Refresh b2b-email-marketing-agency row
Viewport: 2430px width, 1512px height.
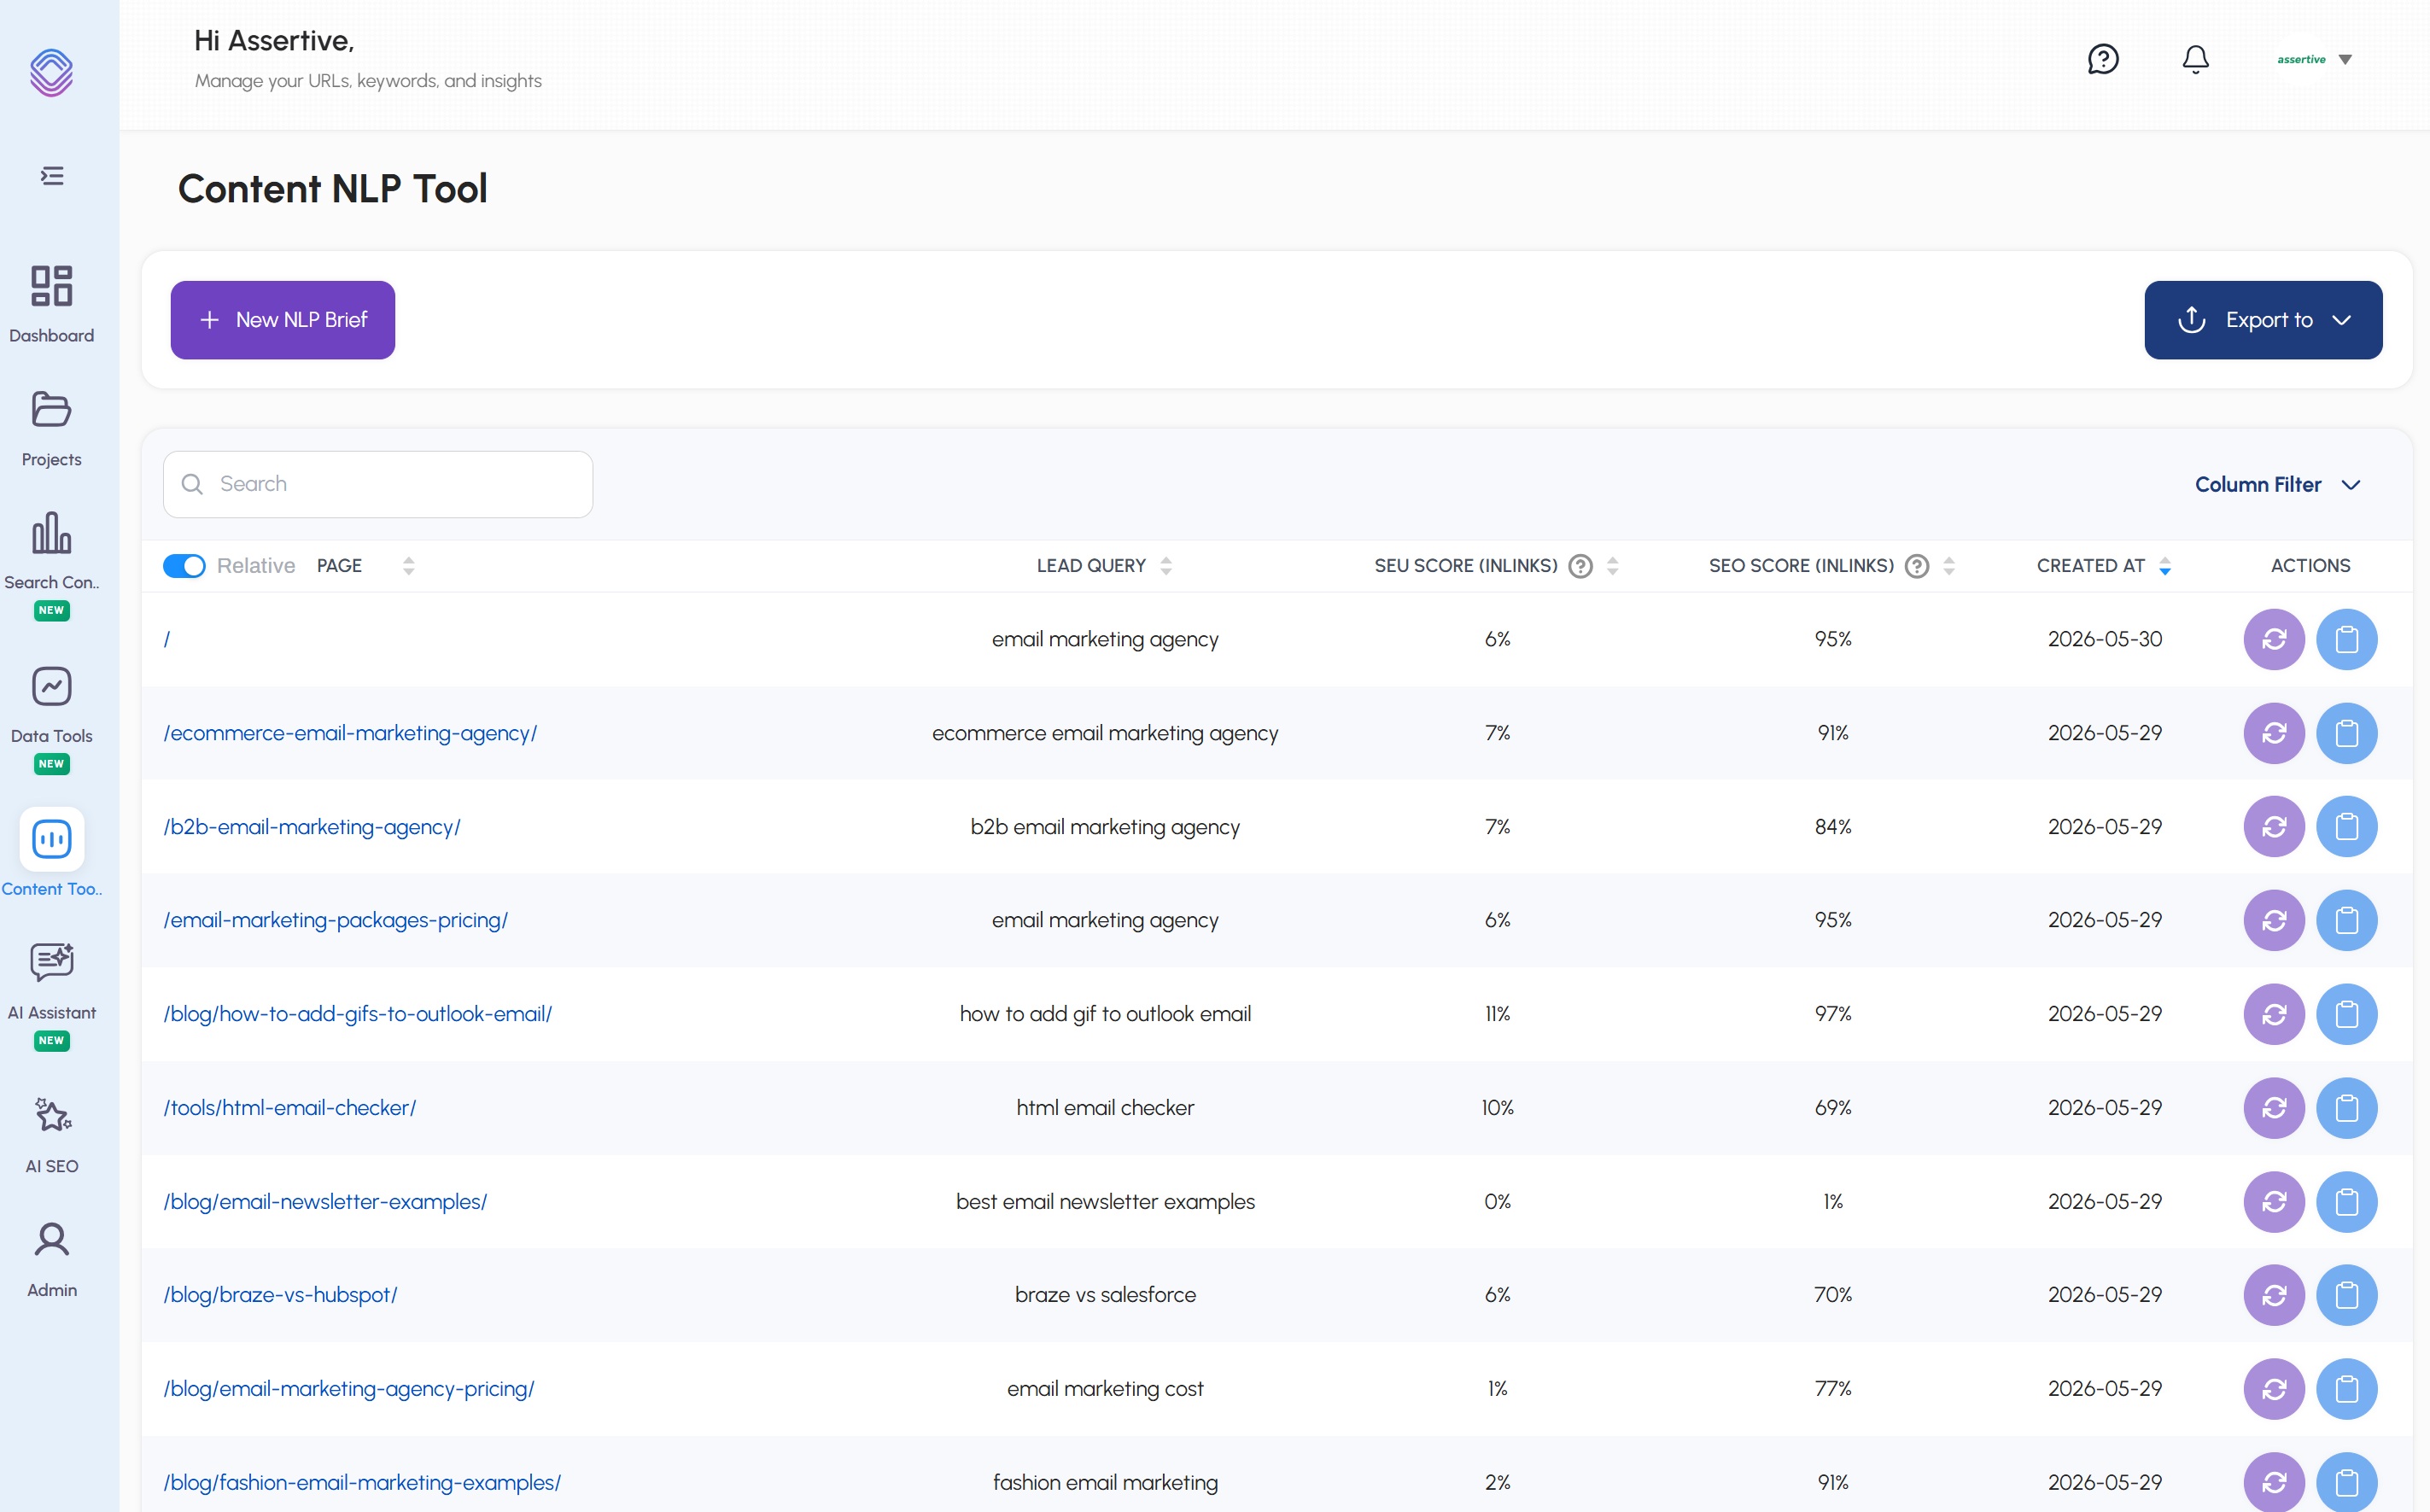(2274, 827)
